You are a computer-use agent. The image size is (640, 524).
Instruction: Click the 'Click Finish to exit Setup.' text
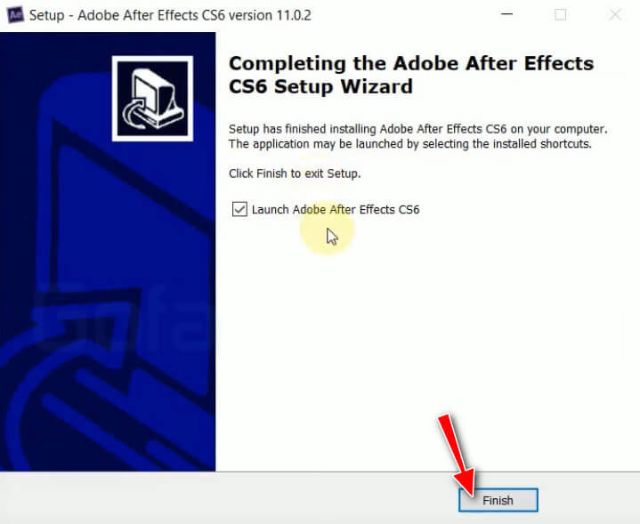coord(295,173)
